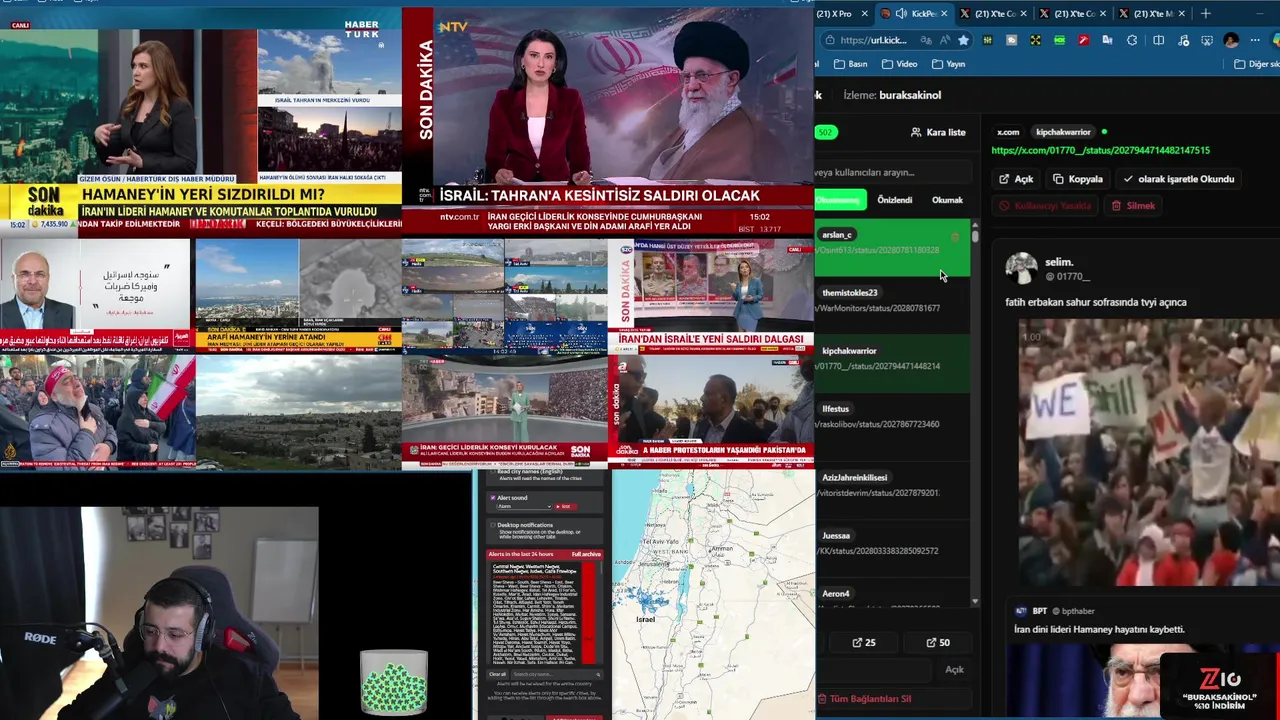Select the arslan_c link entry
1280x720 pixels.
(892, 248)
